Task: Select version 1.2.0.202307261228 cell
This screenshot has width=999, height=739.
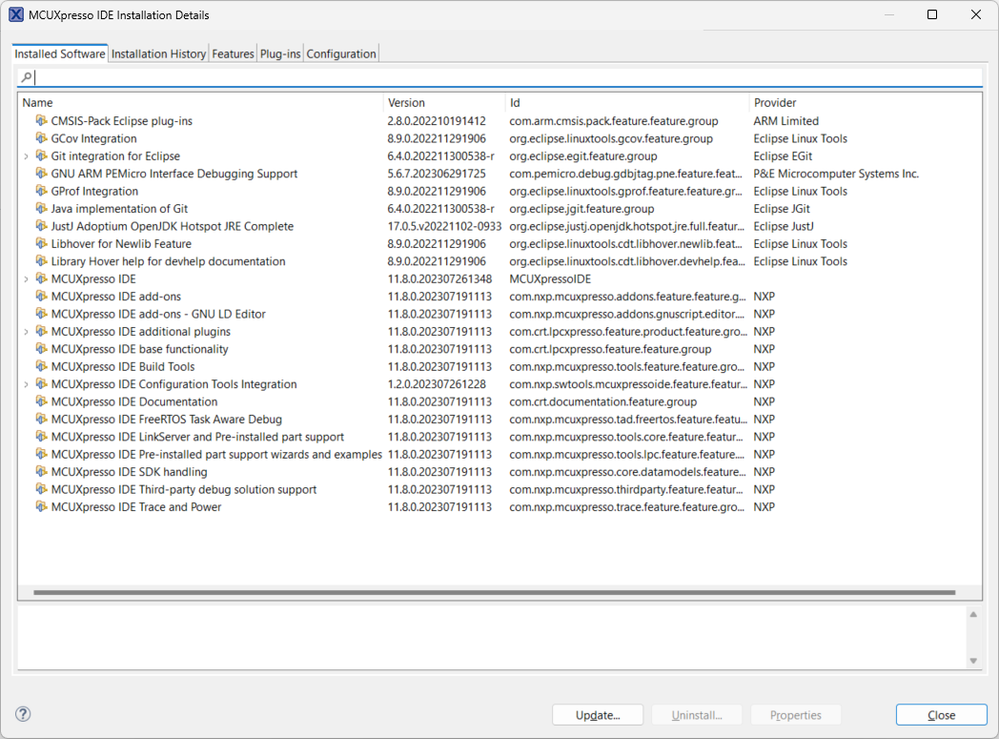Action: tap(436, 384)
